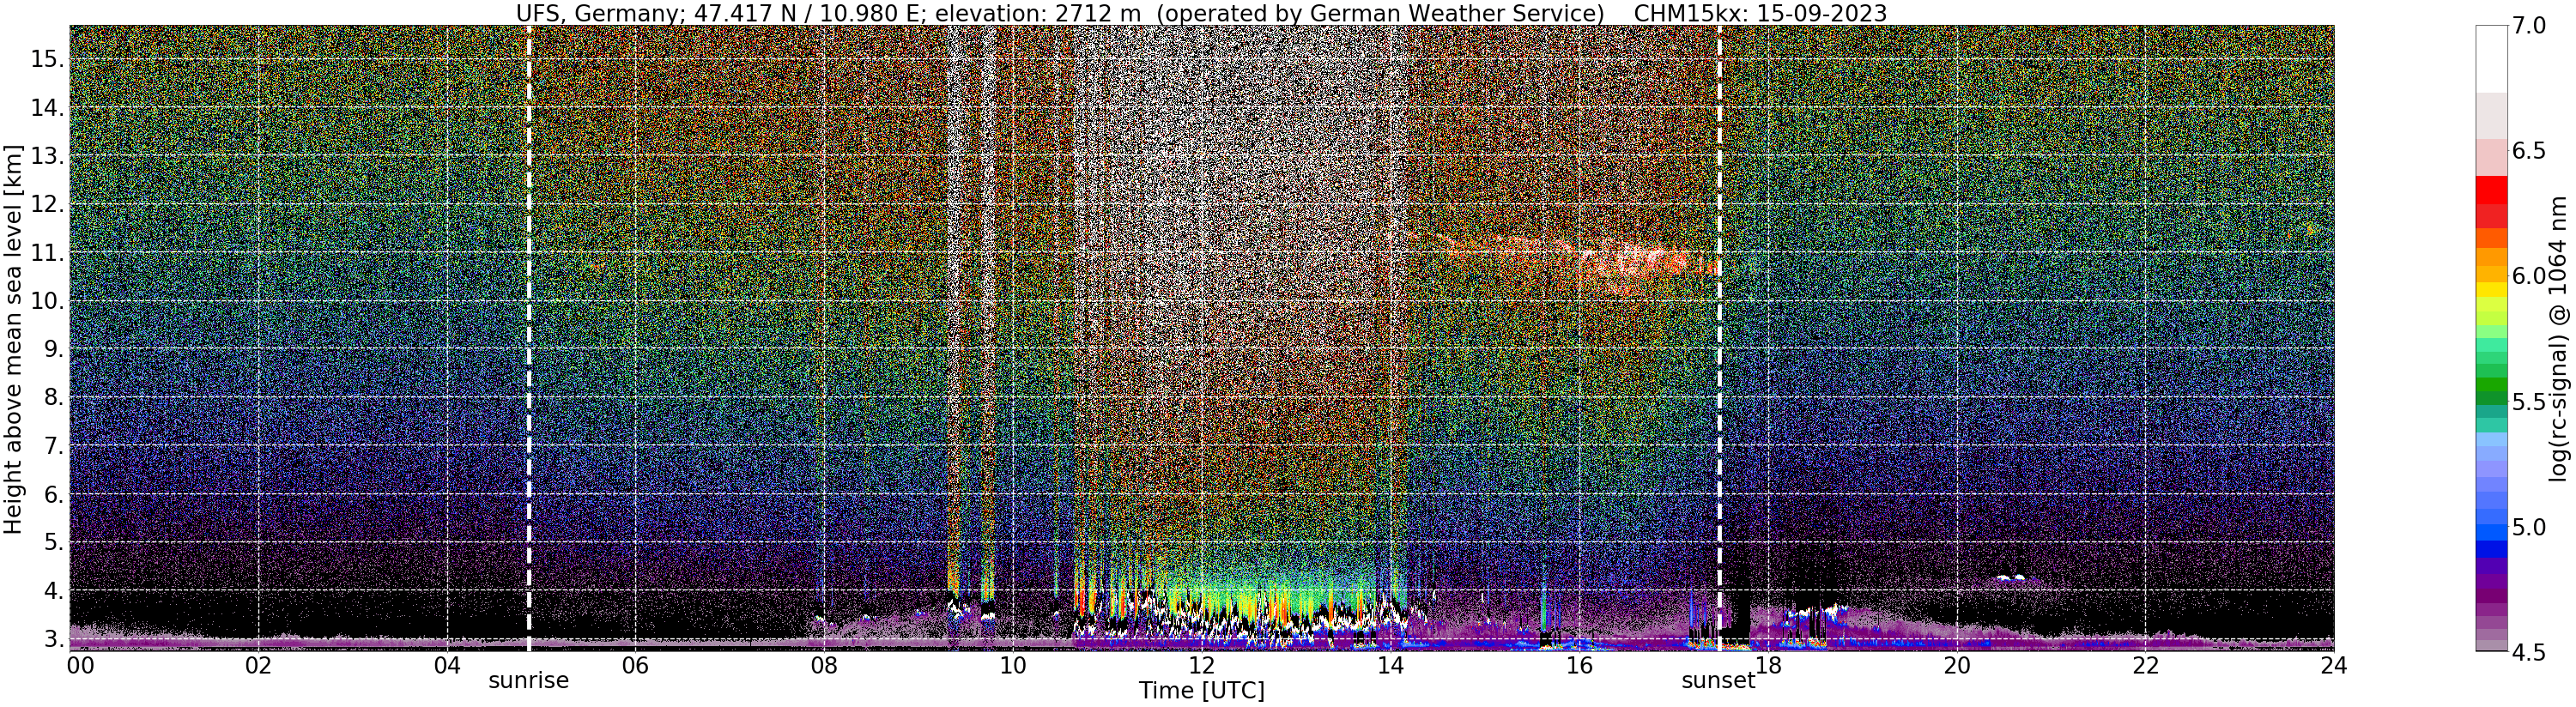Click the colorbar value '5.5'
2576x707 pixels.
click(x=2530, y=402)
